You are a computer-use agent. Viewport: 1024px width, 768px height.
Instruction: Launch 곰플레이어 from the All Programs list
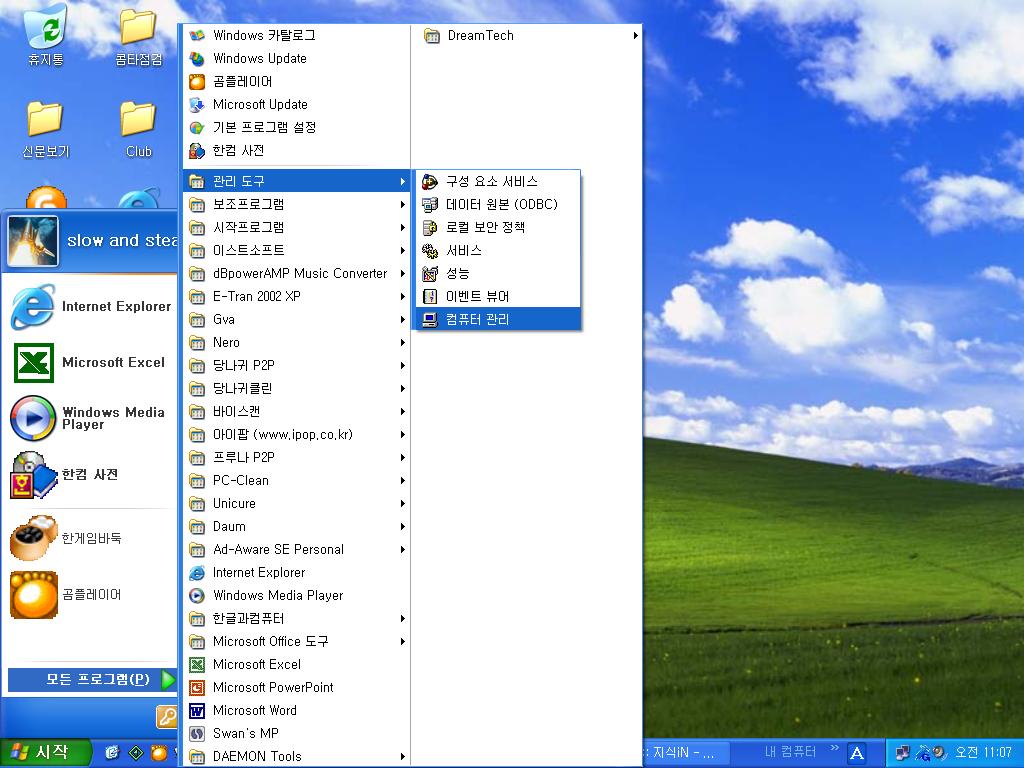(297, 82)
